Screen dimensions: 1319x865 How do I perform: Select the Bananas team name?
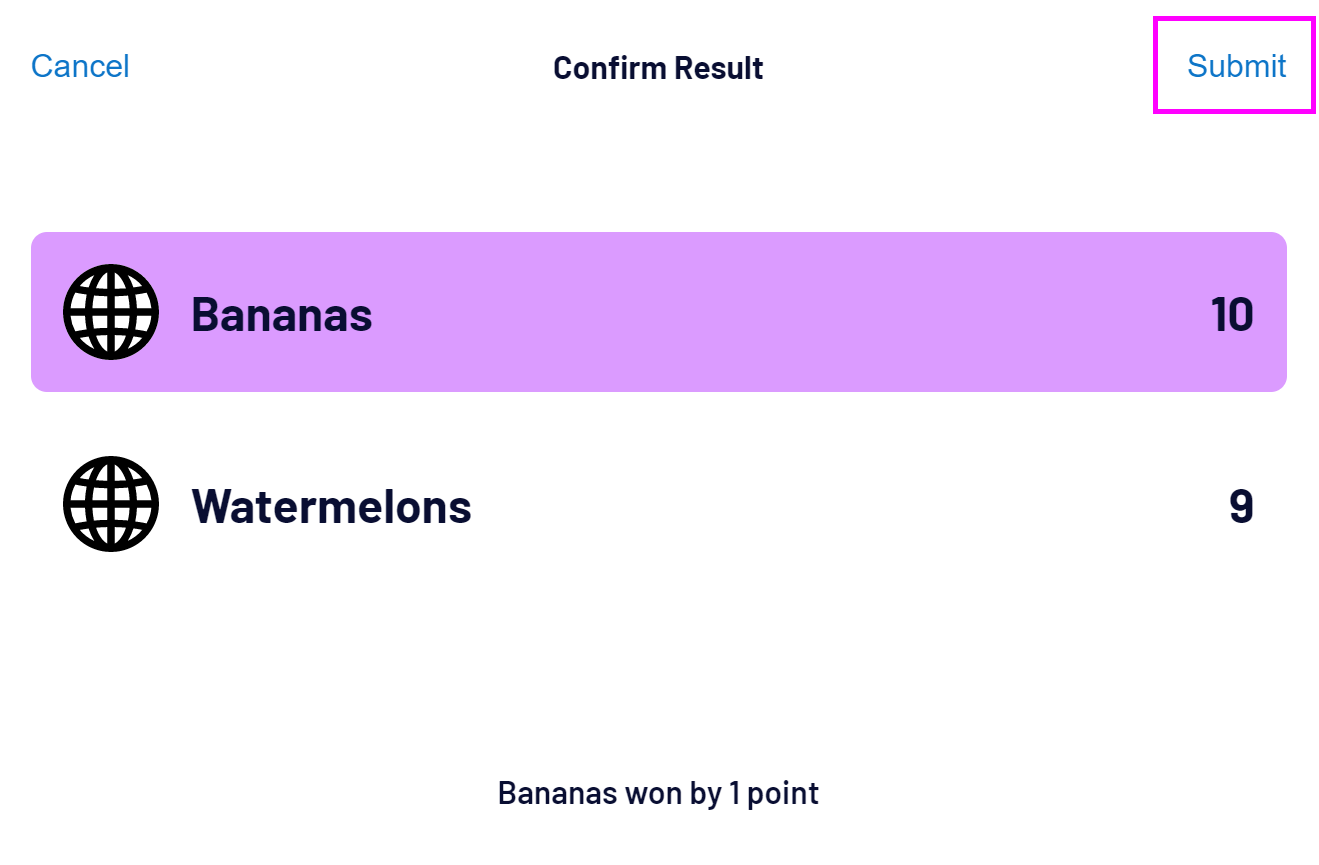tap(282, 314)
